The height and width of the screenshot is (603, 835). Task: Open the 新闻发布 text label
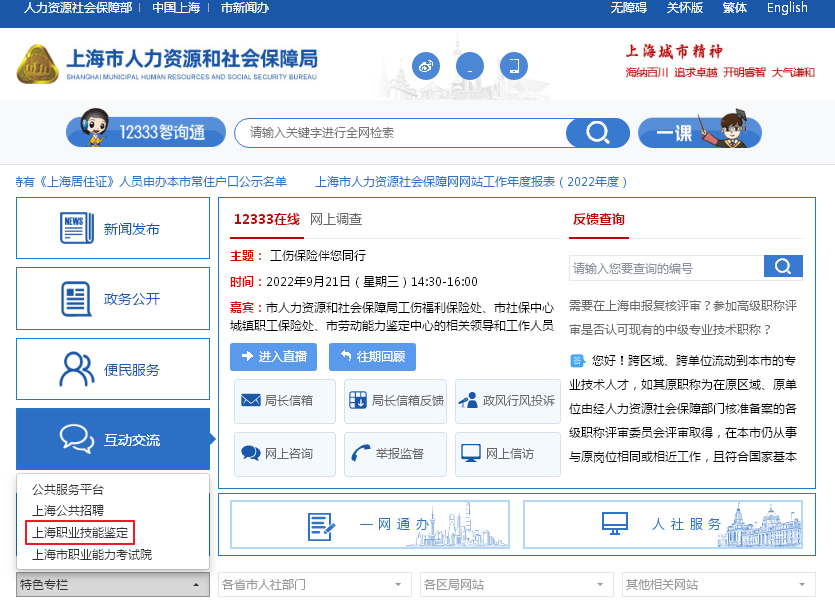132,229
